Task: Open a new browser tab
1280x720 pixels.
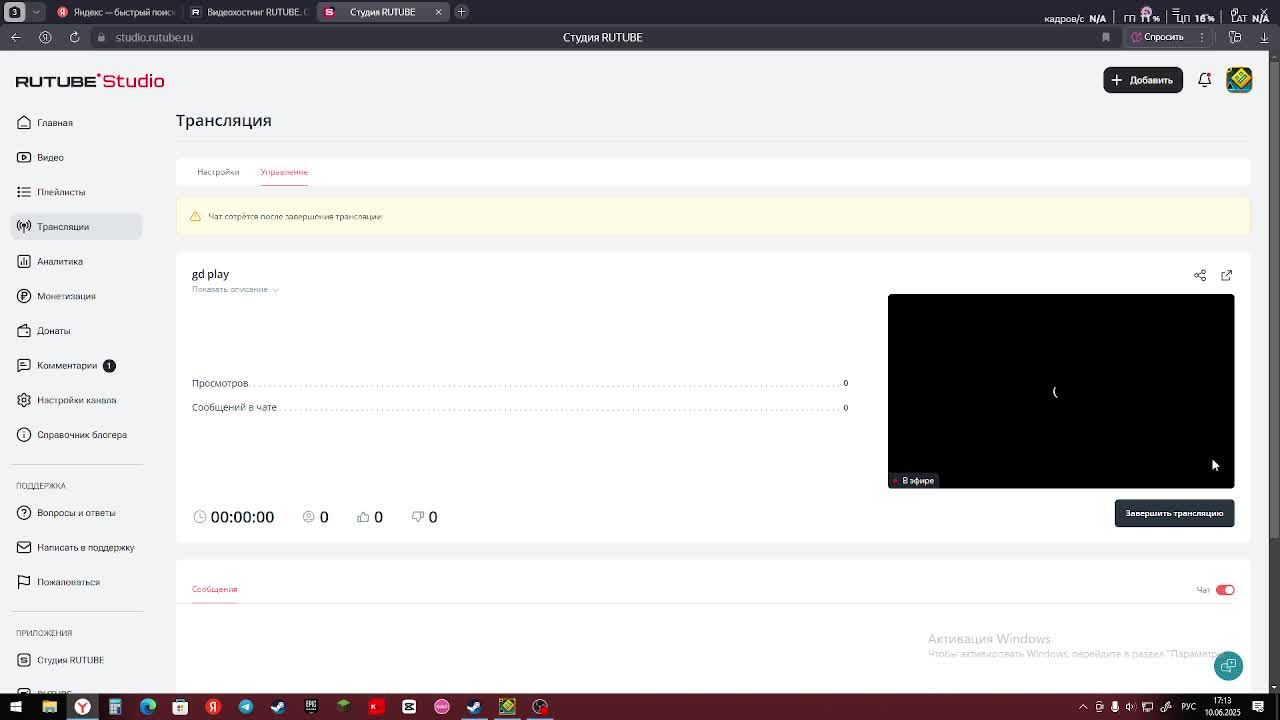Action: click(x=461, y=12)
